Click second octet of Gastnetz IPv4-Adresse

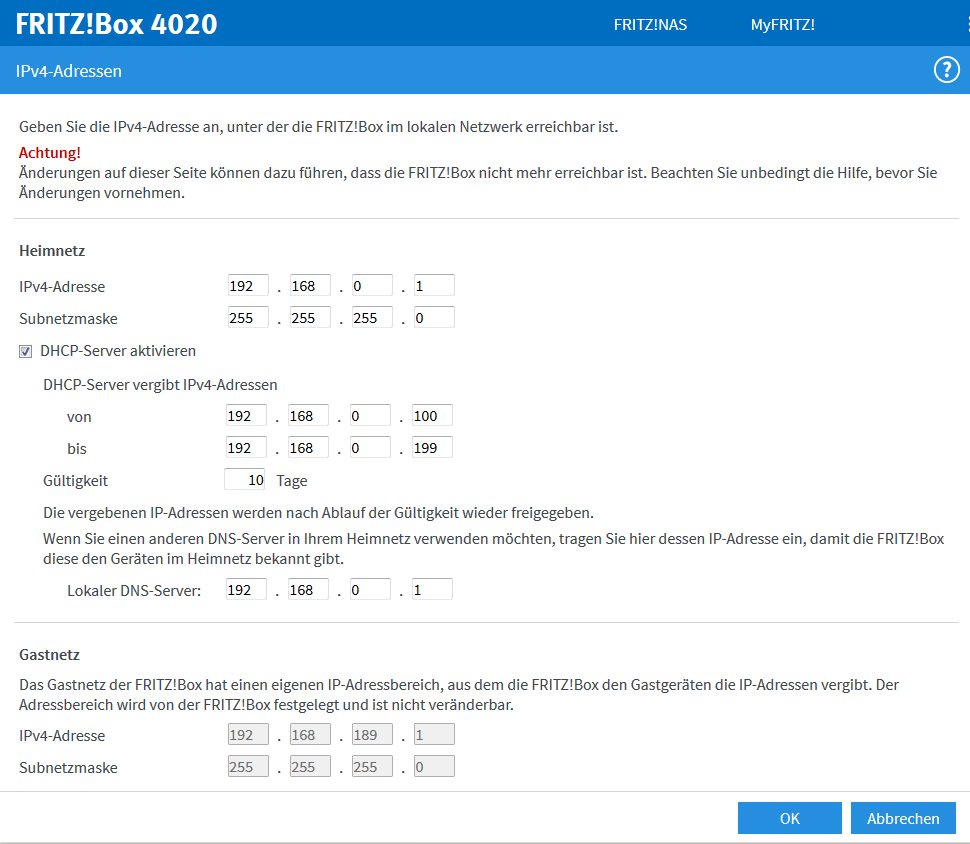click(x=310, y=734)
